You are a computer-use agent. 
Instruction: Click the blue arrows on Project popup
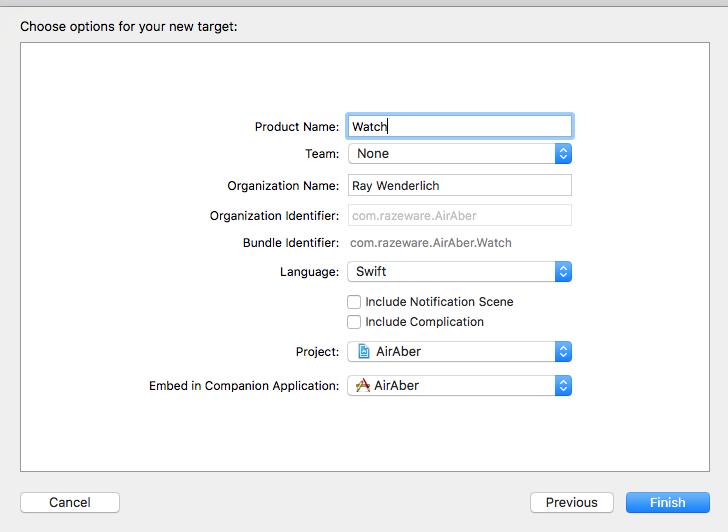563,352
